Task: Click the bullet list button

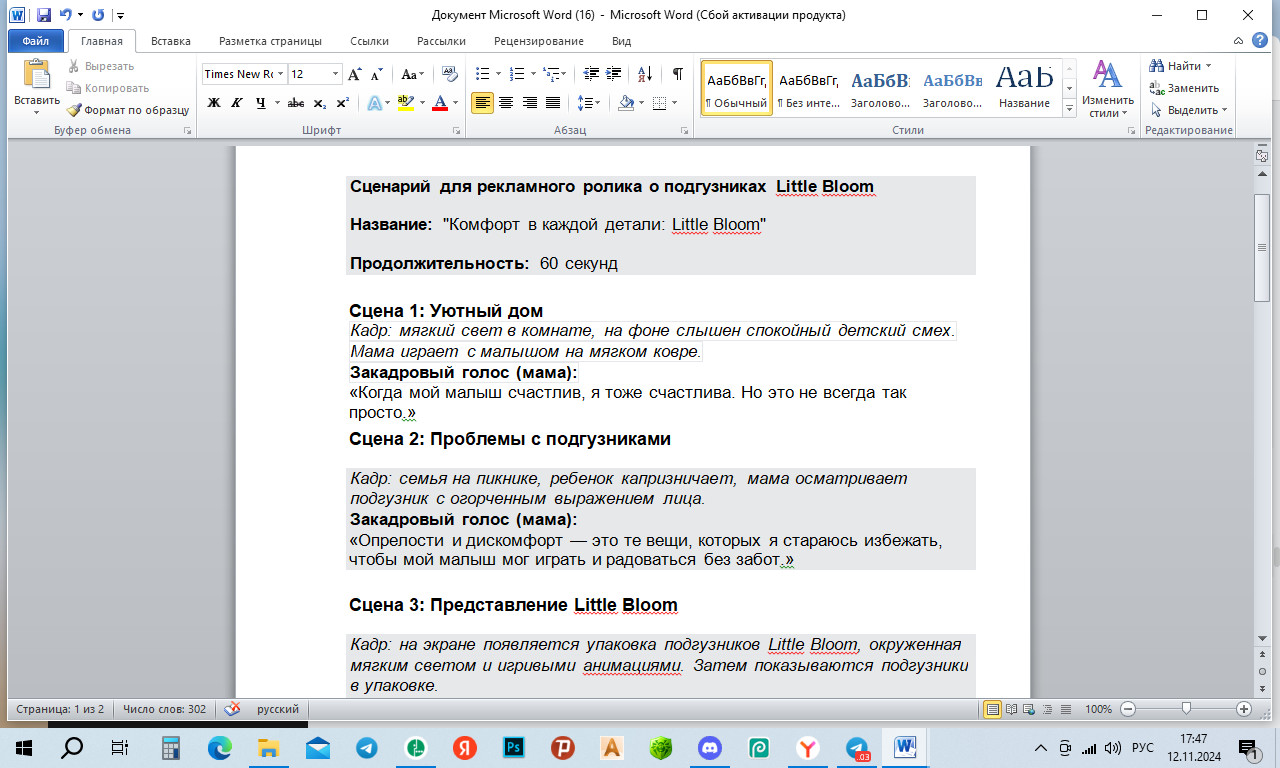Action: click(482, 74)
